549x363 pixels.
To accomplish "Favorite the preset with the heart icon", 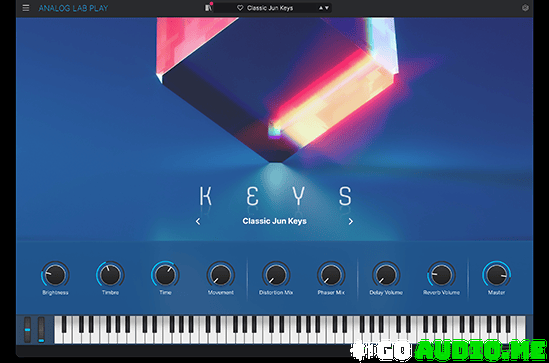I will (x=240, y=8).
